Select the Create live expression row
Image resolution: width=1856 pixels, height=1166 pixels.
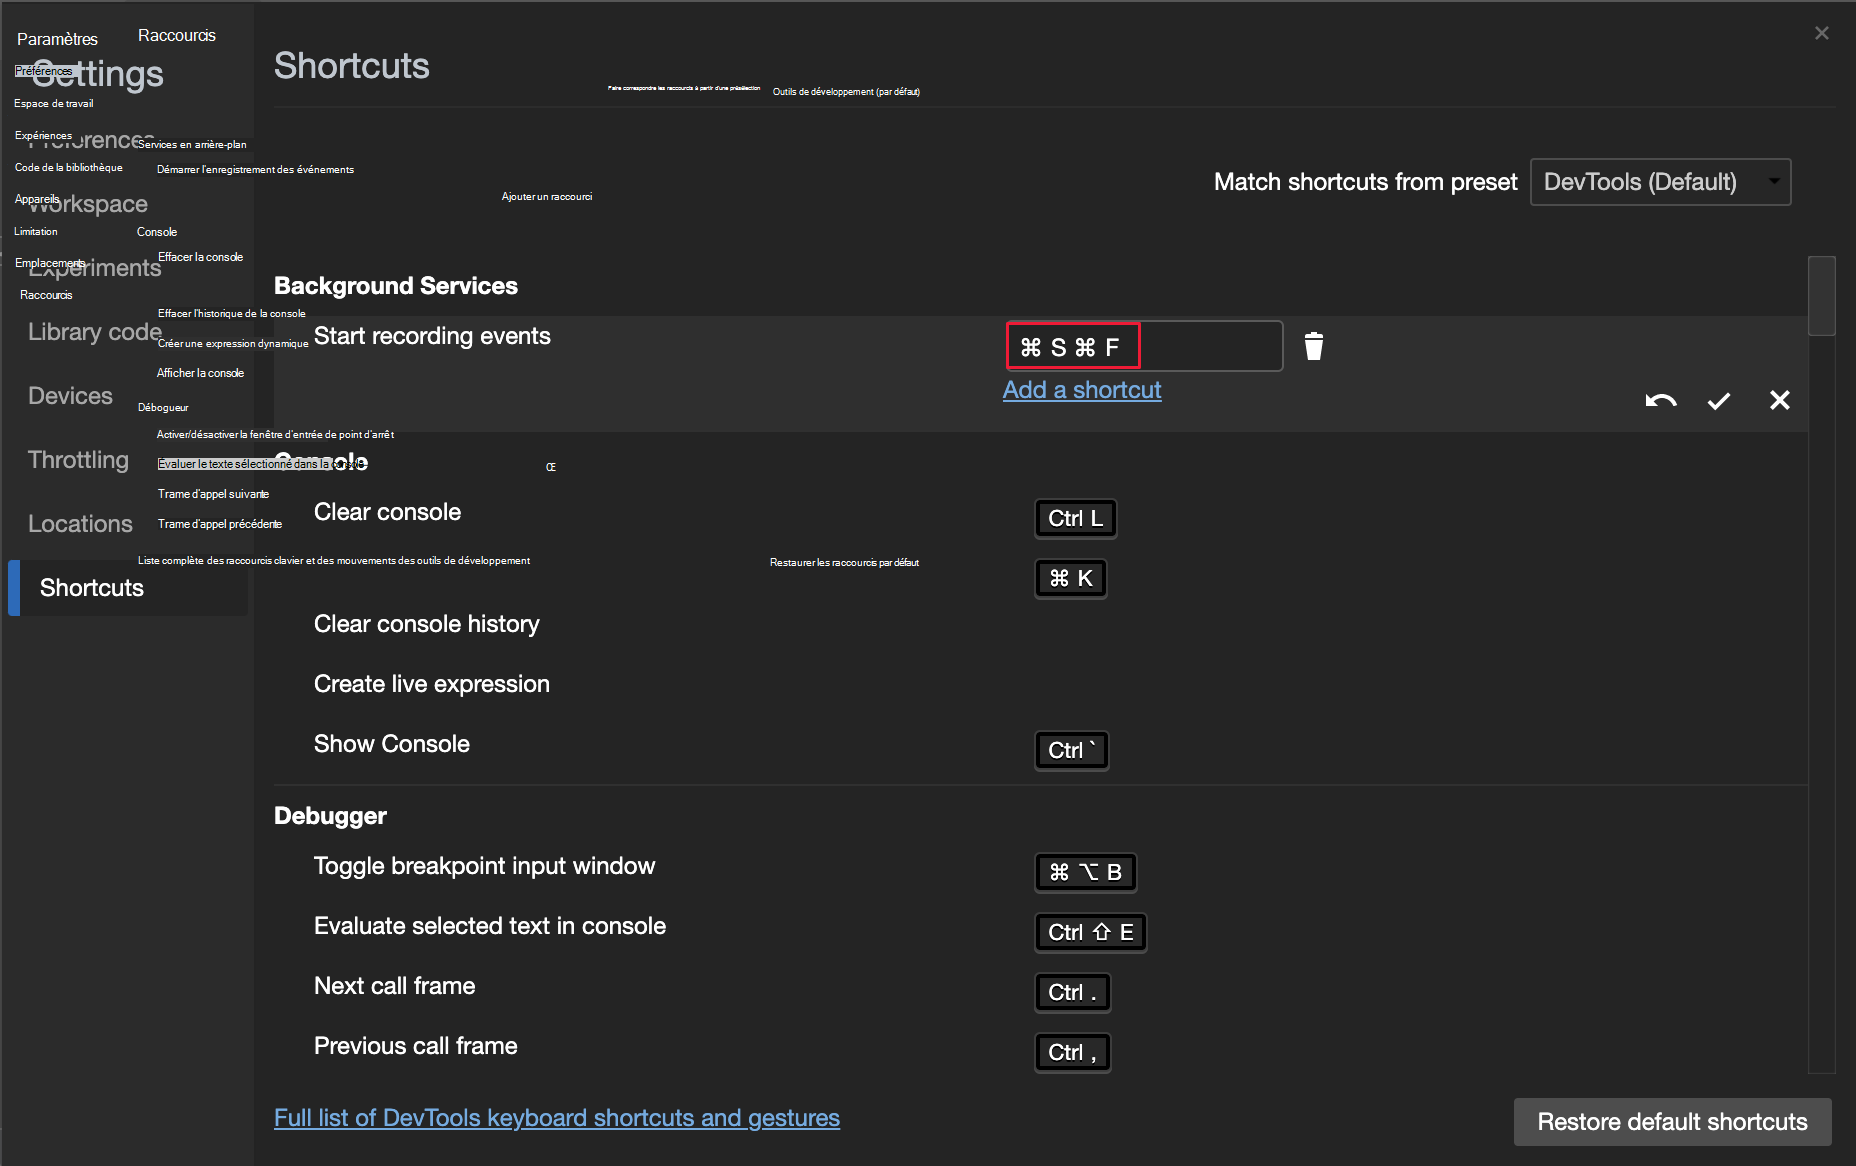(x=1041, y=684)
